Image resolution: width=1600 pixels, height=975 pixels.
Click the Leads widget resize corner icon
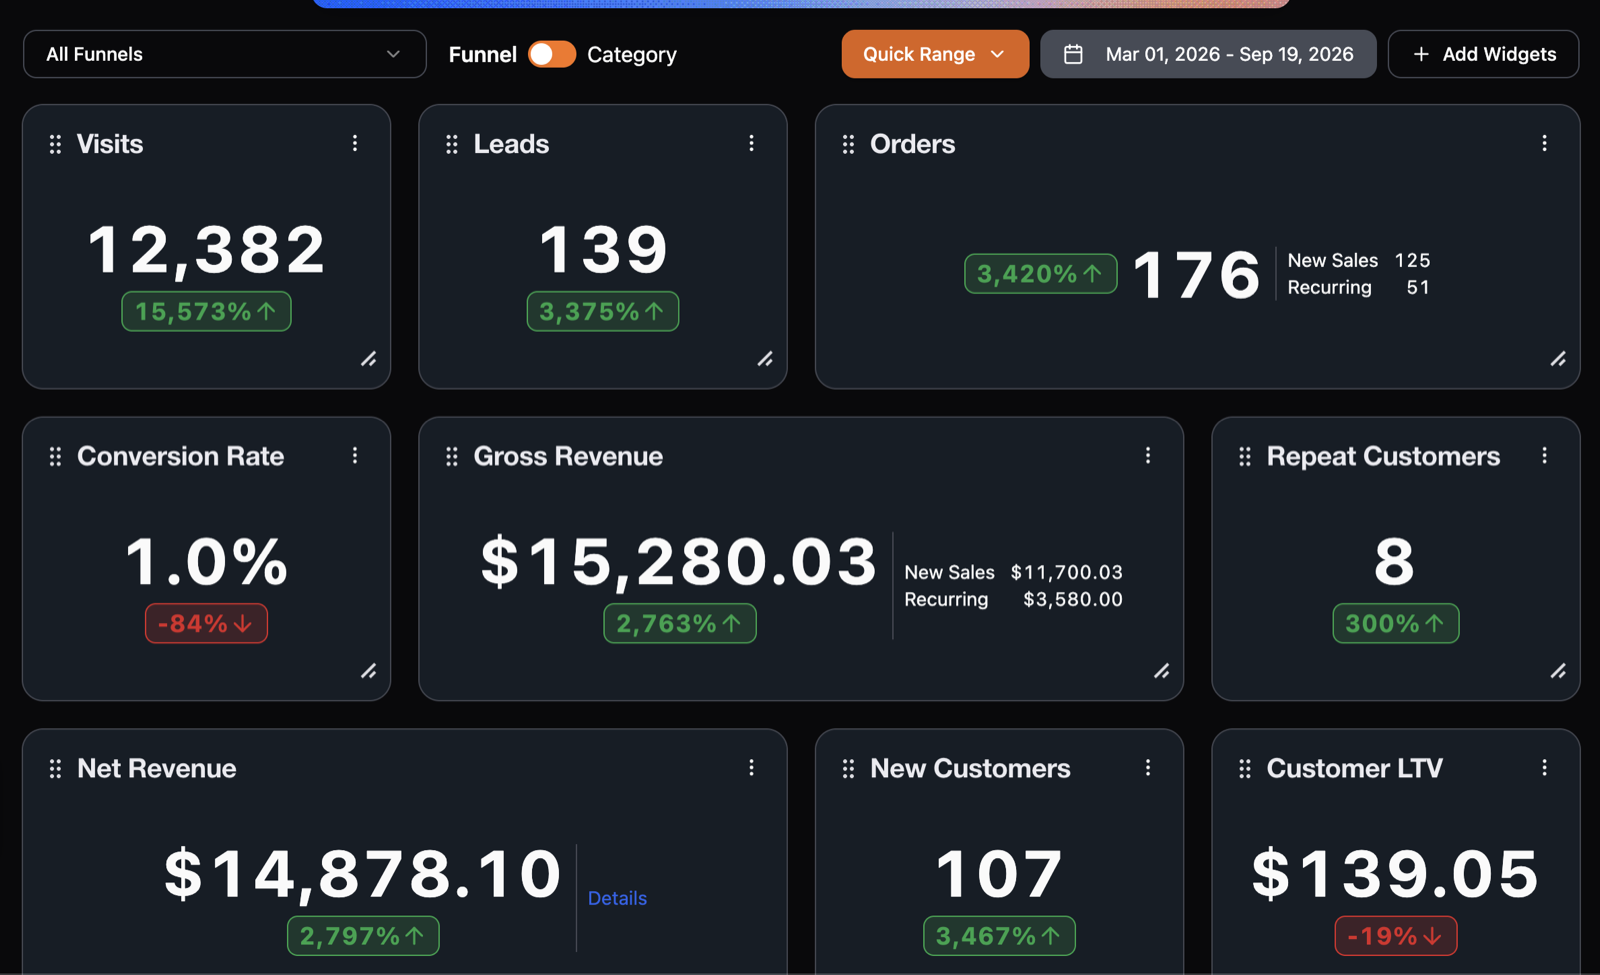click(765, 359)
